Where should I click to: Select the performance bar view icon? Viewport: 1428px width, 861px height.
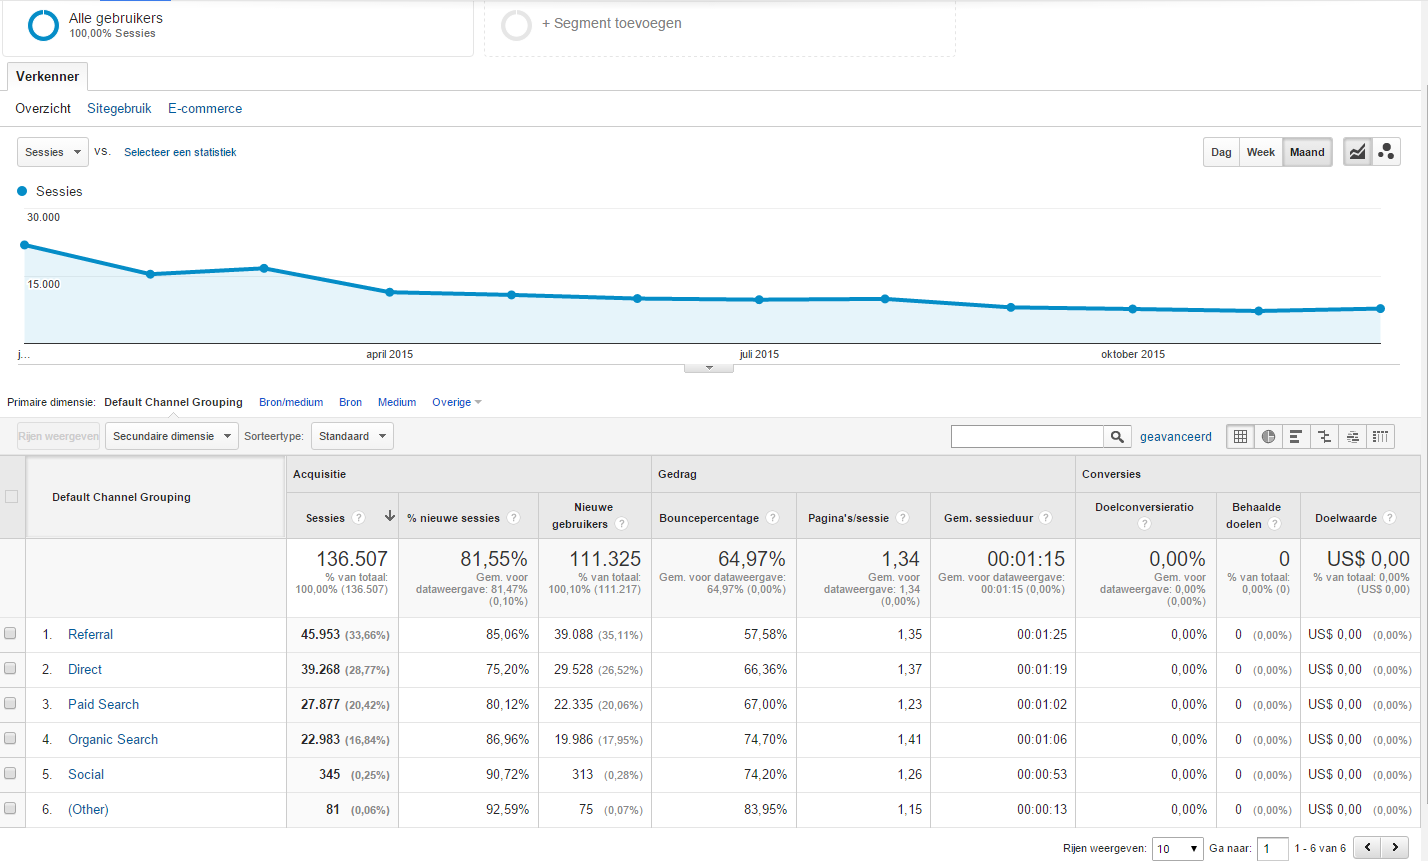point(1296,436)
